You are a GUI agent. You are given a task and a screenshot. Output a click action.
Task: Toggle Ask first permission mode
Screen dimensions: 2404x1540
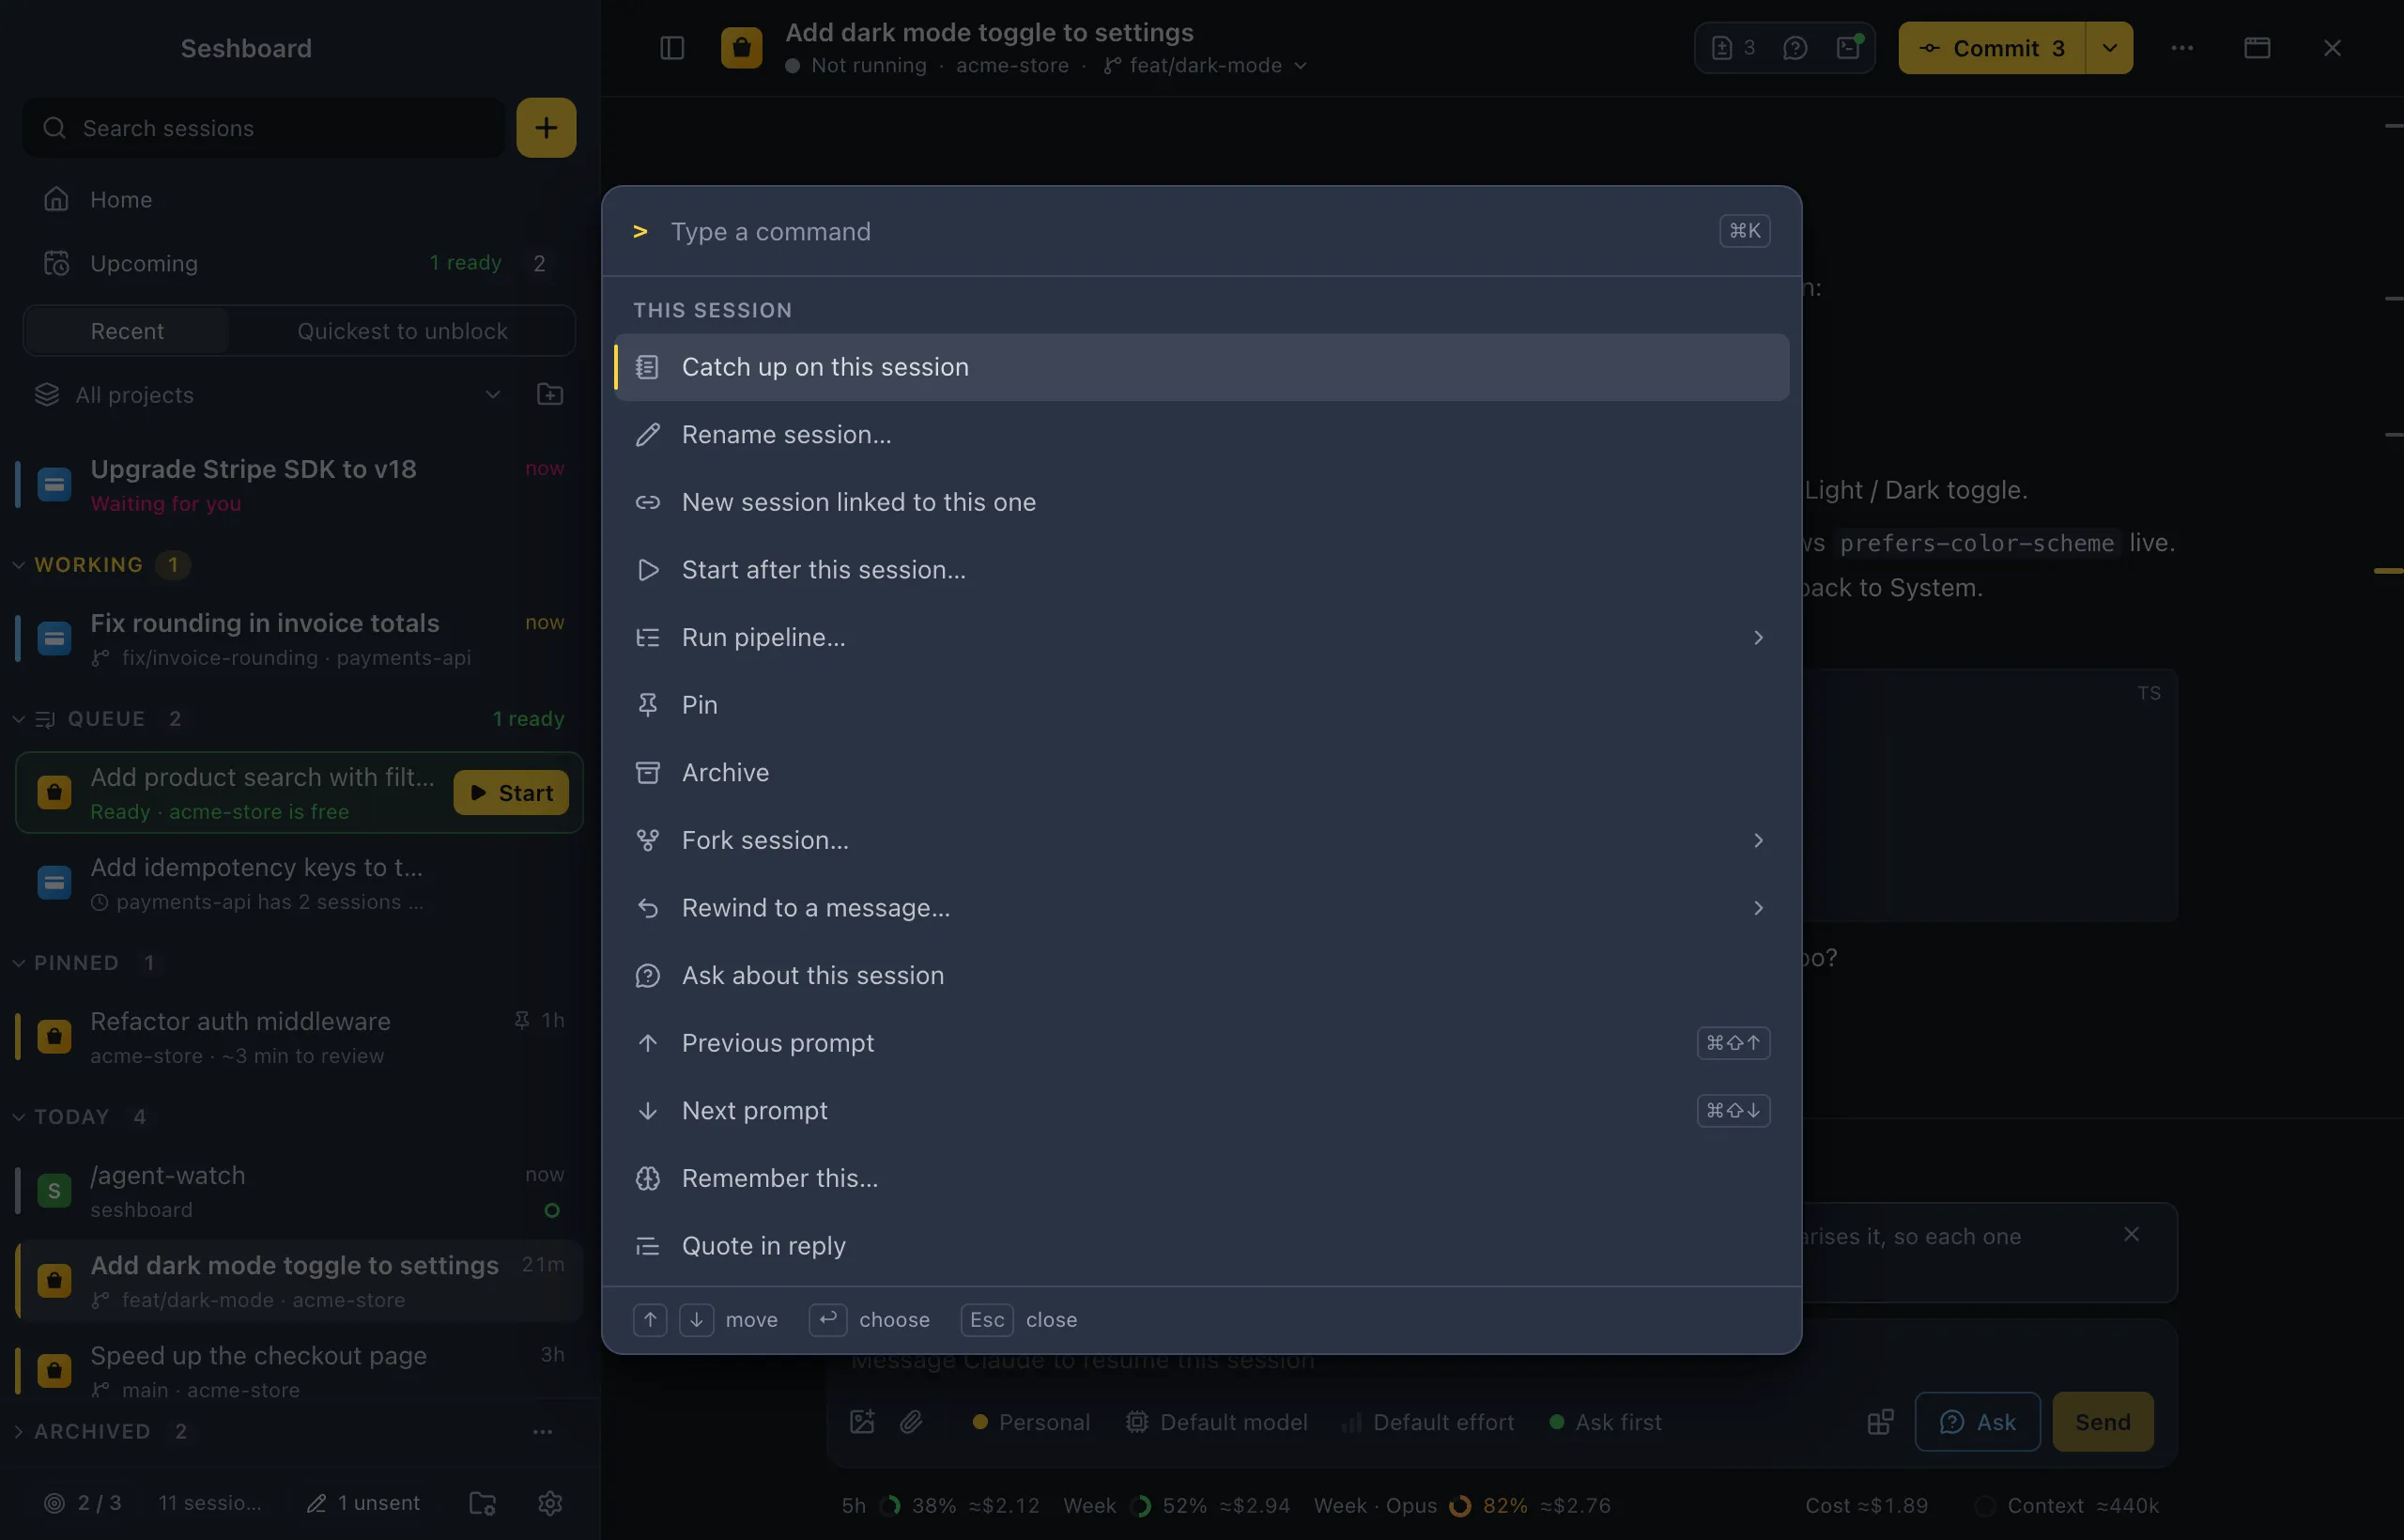pos(1605,1421)
